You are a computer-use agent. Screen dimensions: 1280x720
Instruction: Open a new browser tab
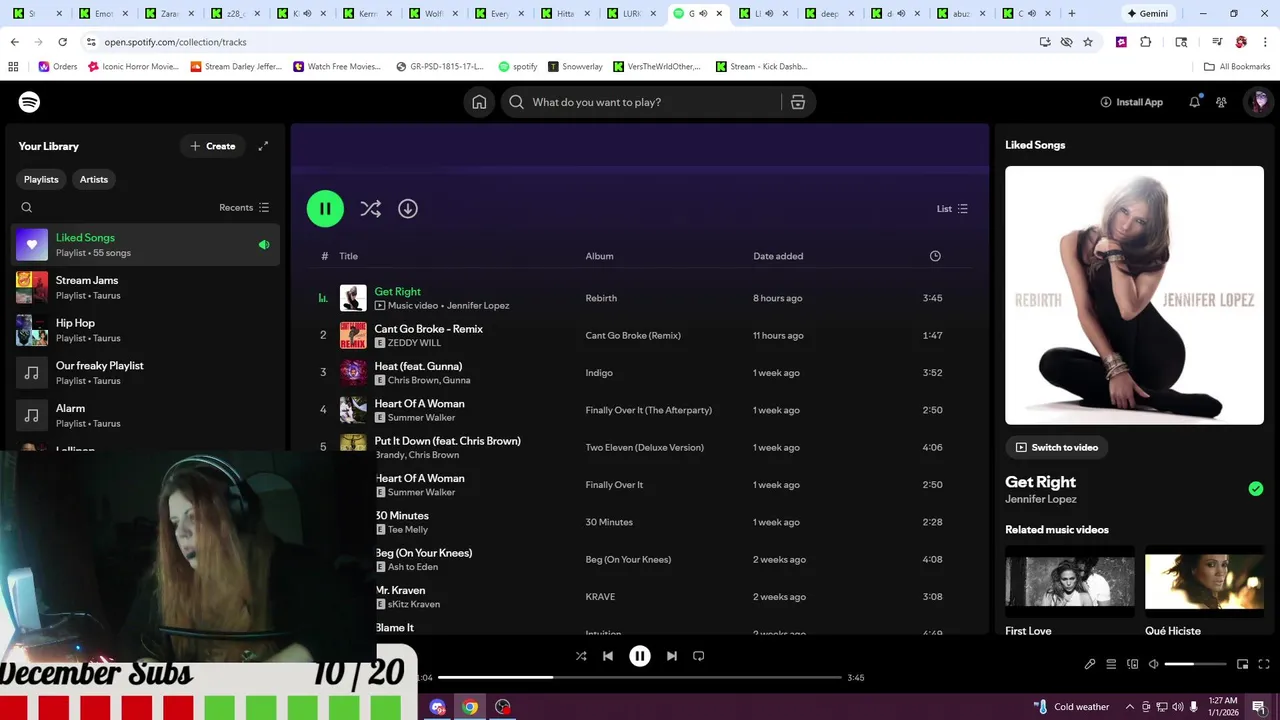[1072, 14]
